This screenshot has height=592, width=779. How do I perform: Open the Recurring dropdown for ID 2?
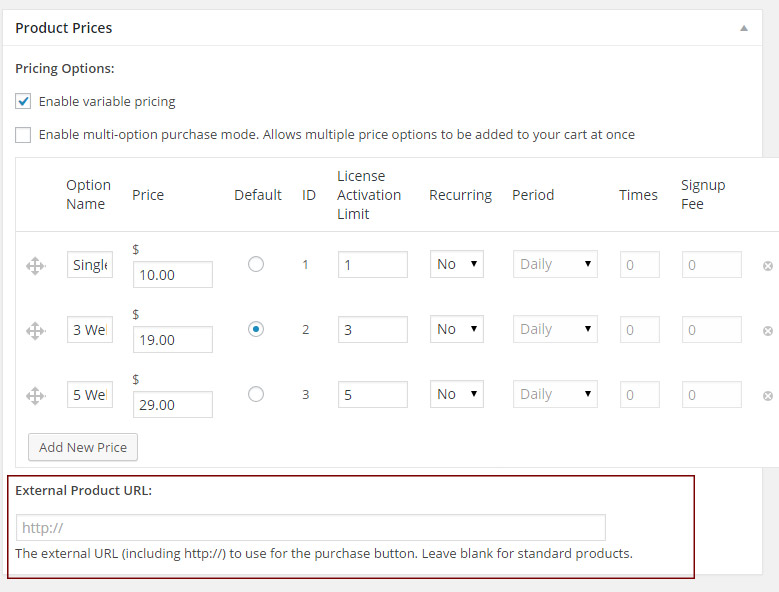[457, 329]
